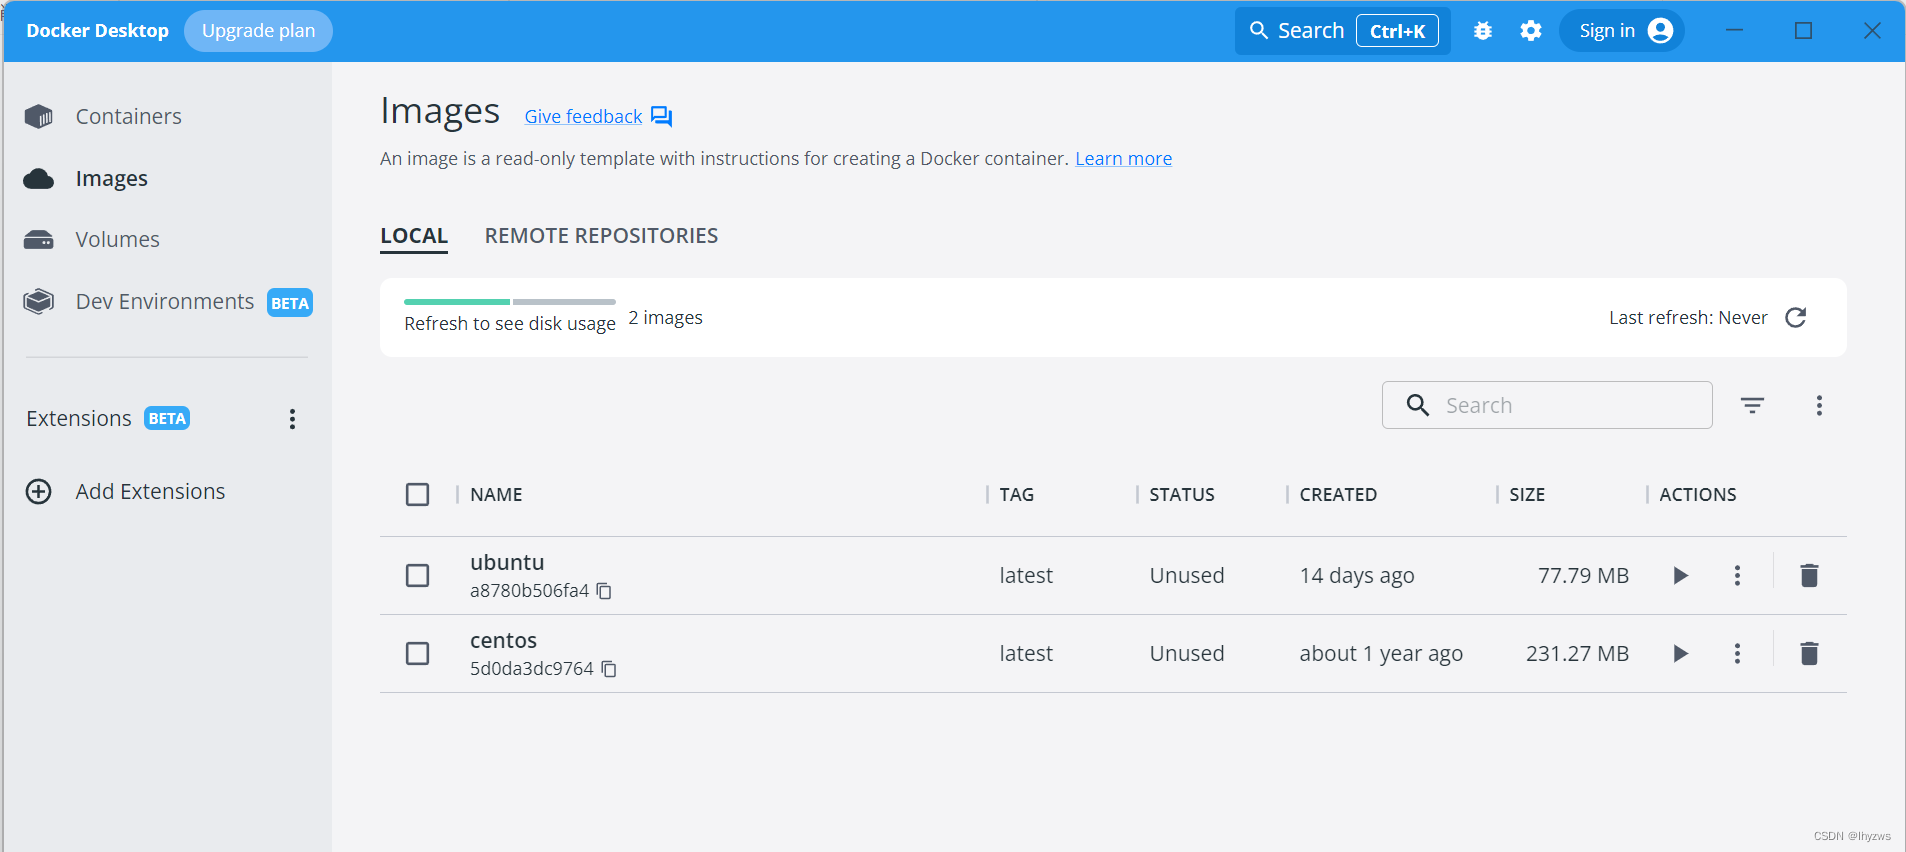Open the top Search Ctrl+K box
This screenshot has width=1906, height=852.
pyautogui.click(x=1342, y=31)
